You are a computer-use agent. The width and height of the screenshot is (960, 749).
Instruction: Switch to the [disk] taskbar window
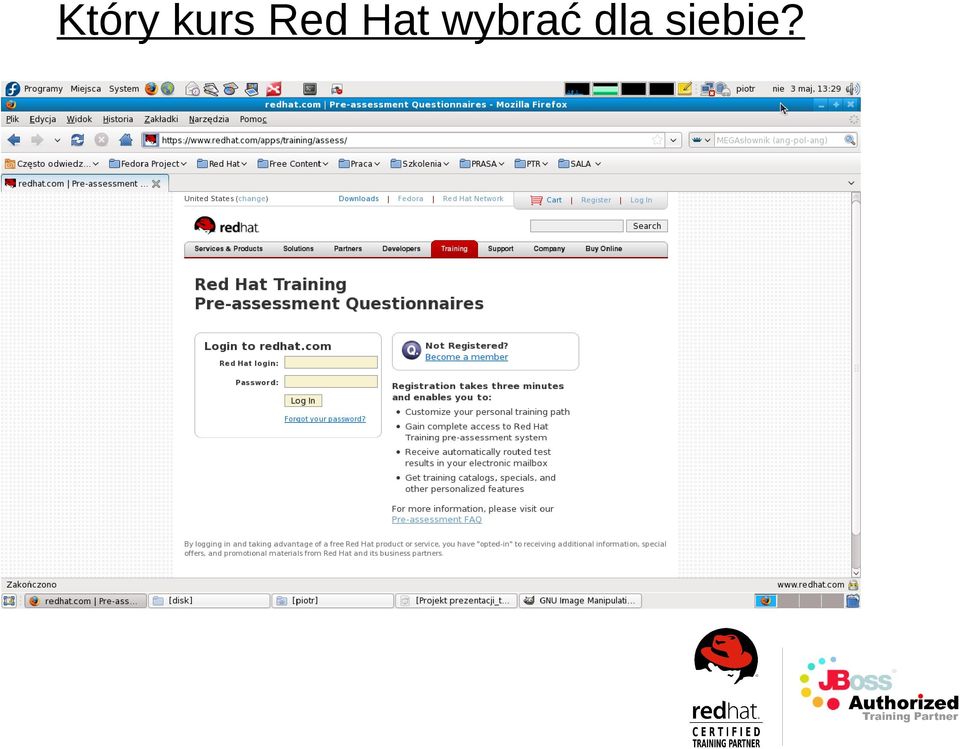tap(209, 601)
